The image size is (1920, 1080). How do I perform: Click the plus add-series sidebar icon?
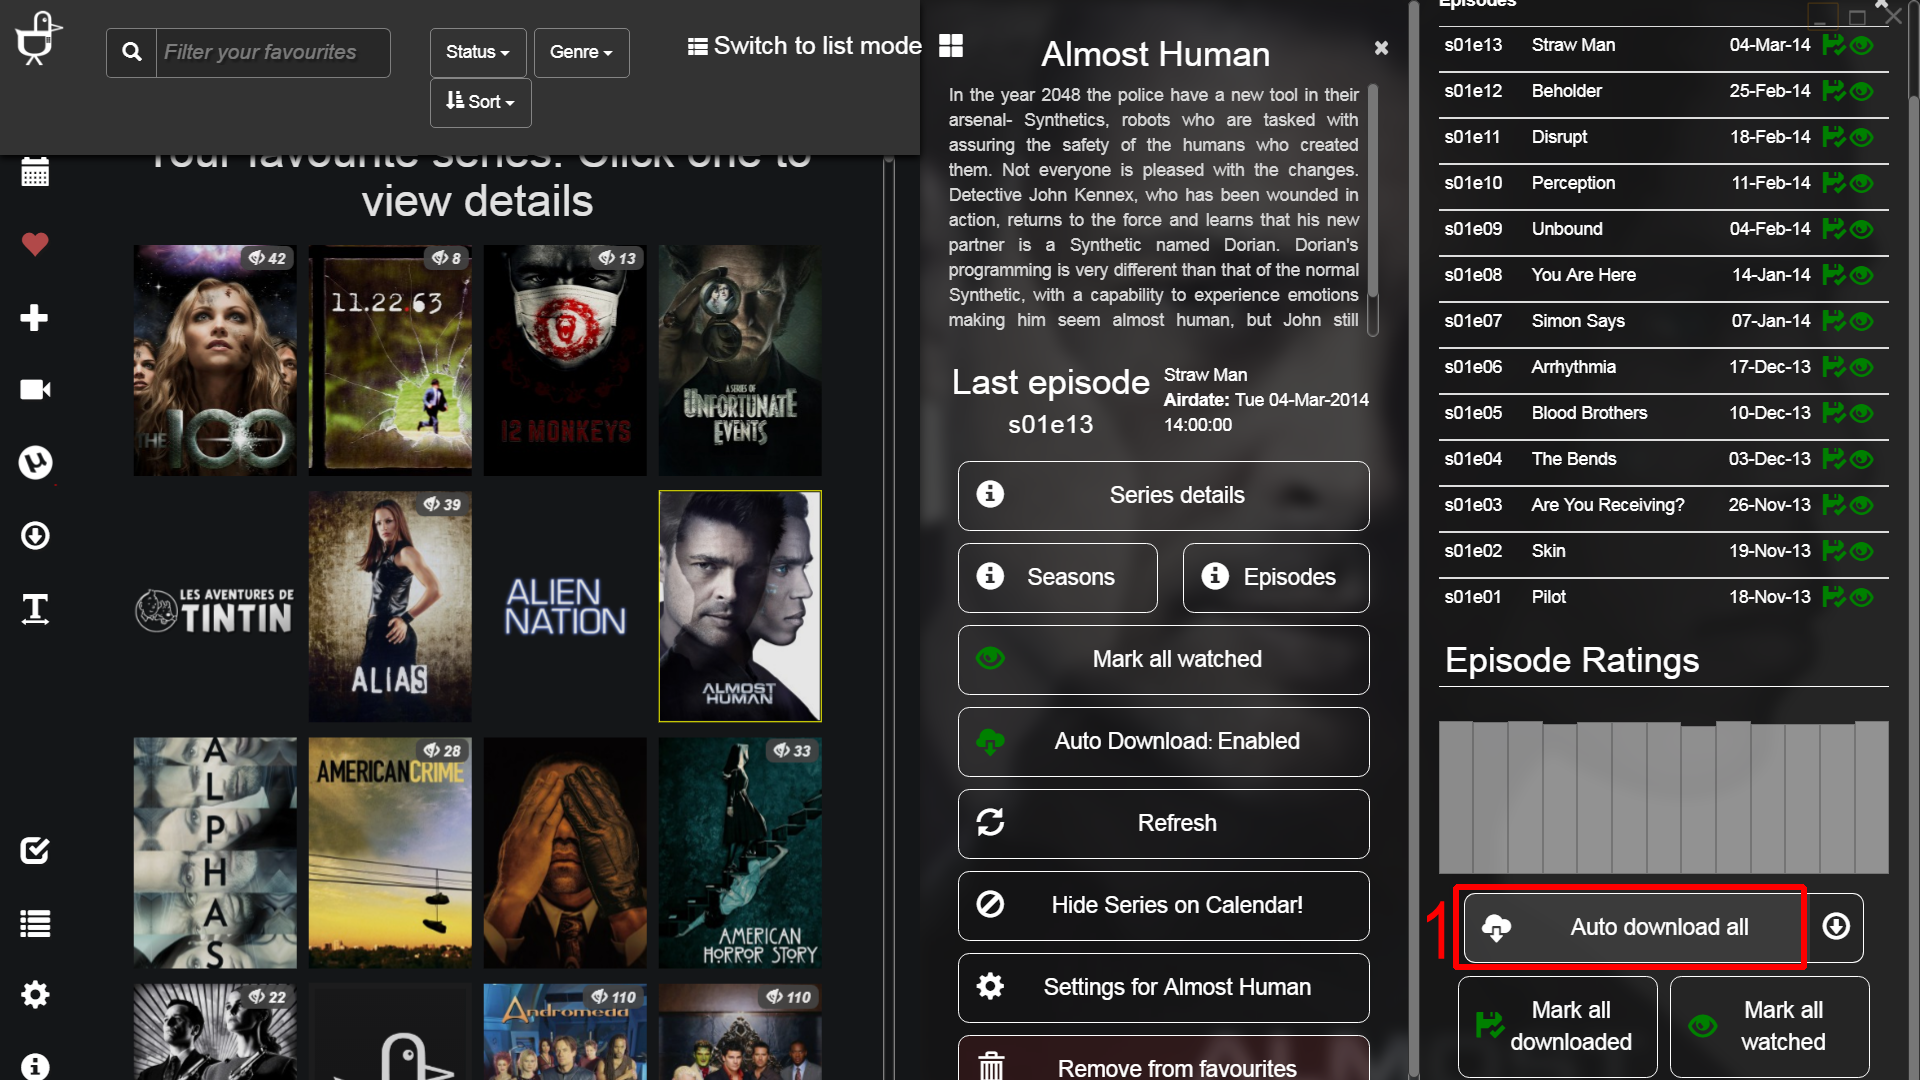tap(35, 318)
